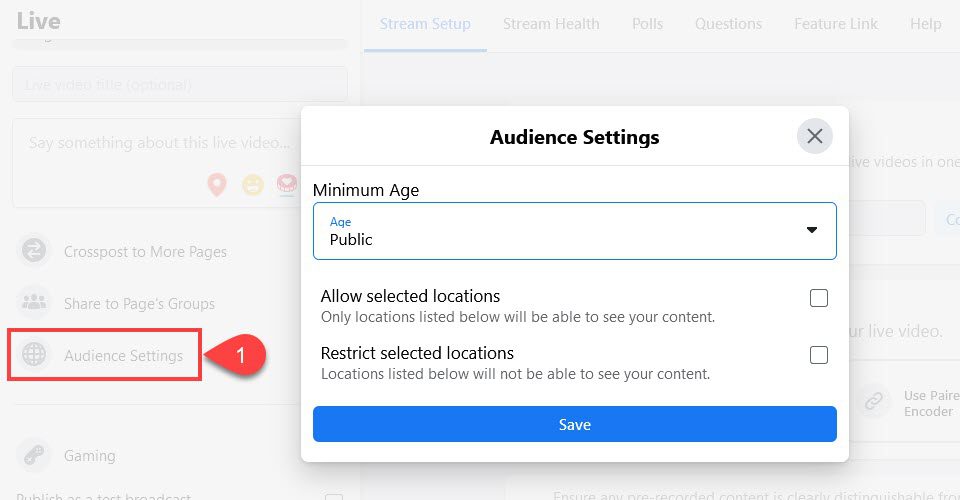Close the Audience Settings dialog
This screenshot has width=960, height=500.
(814, 136)
